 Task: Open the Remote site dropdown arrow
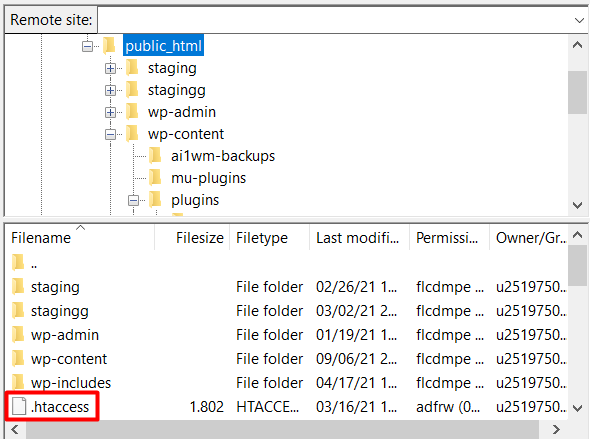[x=579, y=20]
